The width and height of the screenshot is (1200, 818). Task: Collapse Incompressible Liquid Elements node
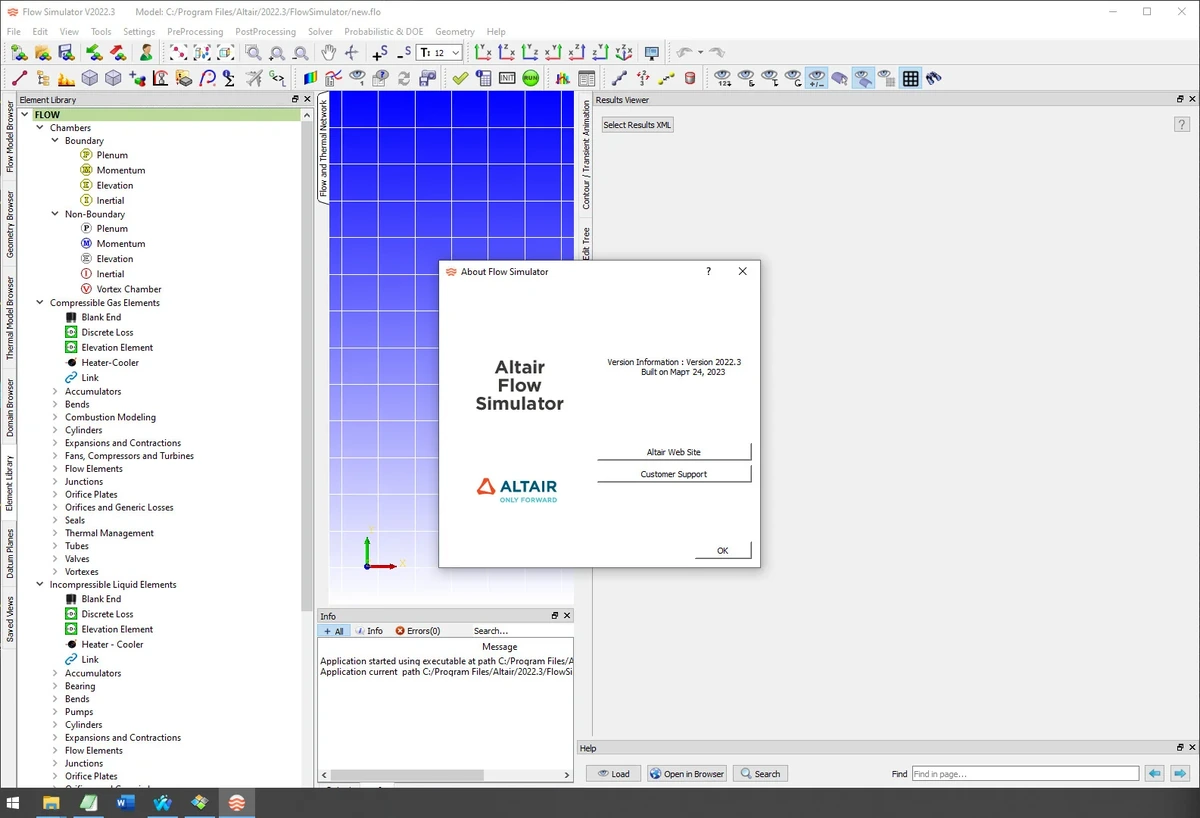pyautogui.click(x=40, y=585)
